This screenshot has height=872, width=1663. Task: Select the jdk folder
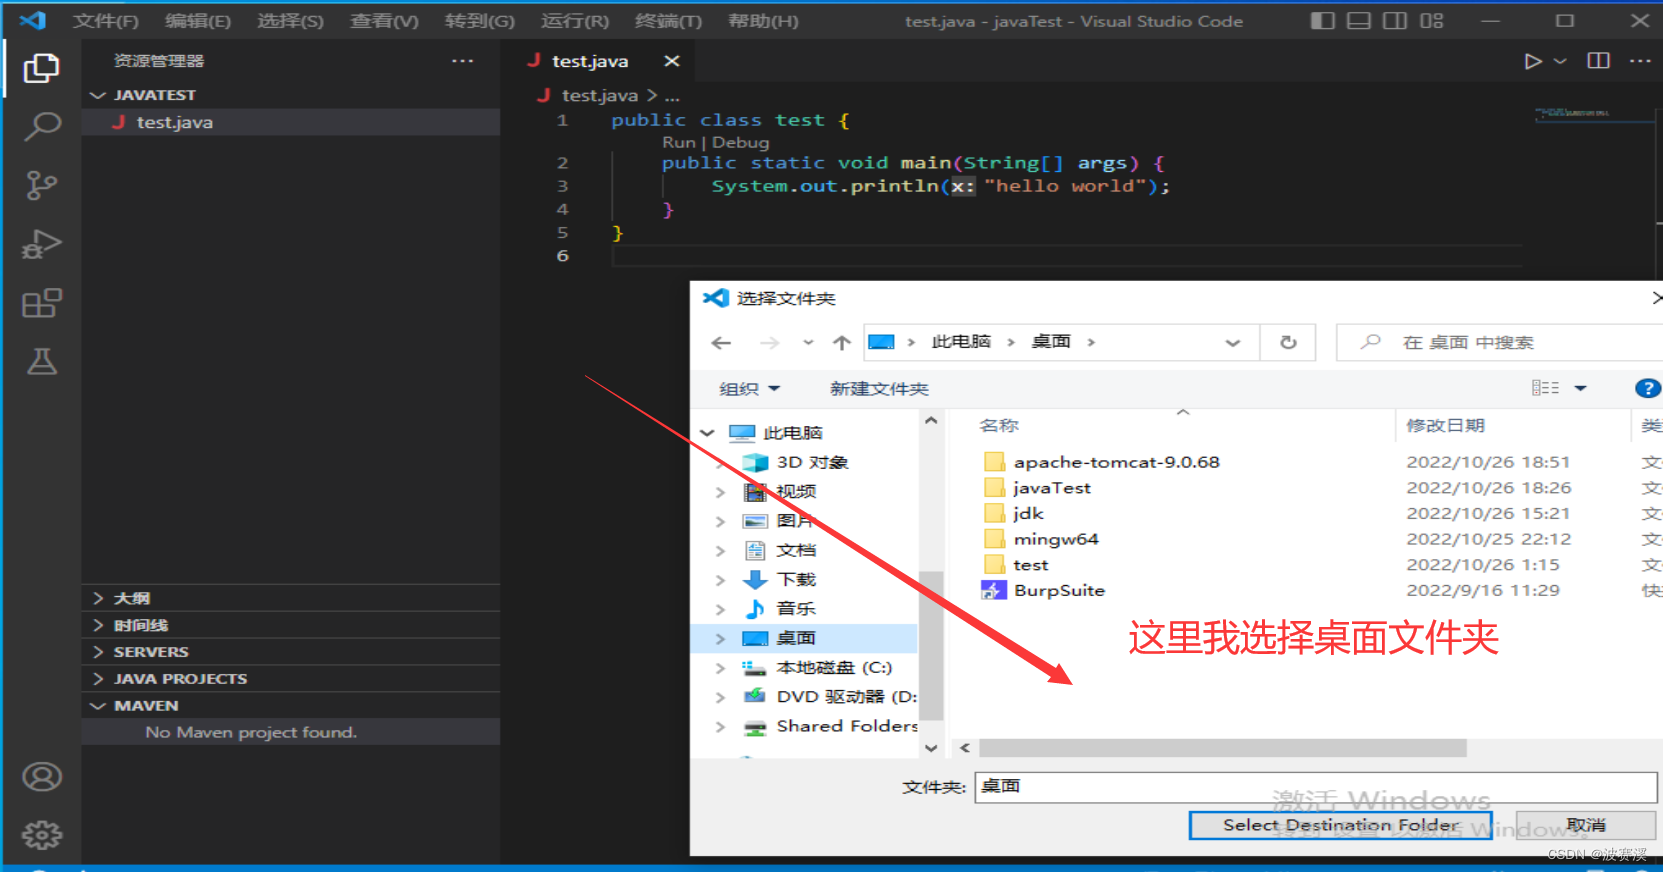tap(1028, 514)
